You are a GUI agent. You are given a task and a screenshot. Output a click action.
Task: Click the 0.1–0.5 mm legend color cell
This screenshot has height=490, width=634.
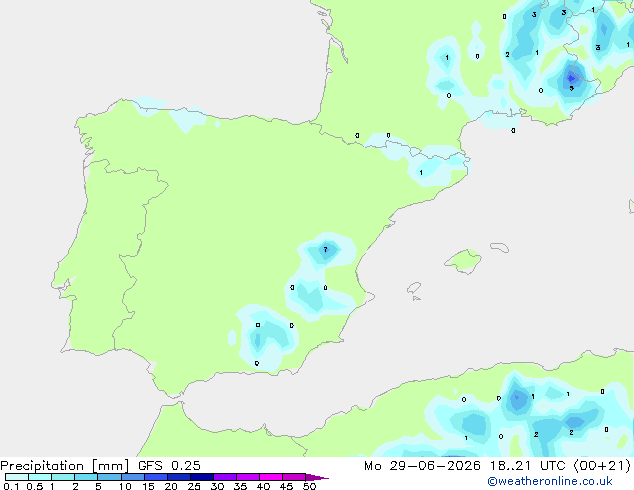[17, 477]
